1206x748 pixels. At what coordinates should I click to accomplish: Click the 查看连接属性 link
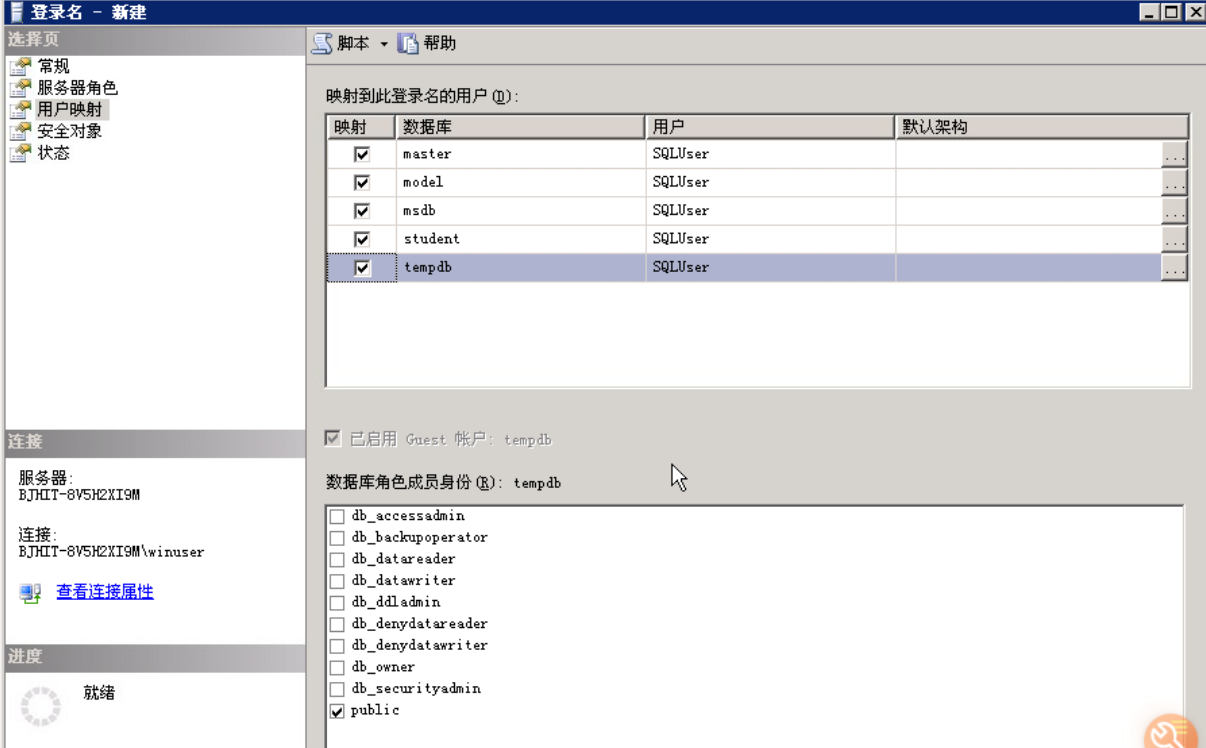click(x=105, y=592)
